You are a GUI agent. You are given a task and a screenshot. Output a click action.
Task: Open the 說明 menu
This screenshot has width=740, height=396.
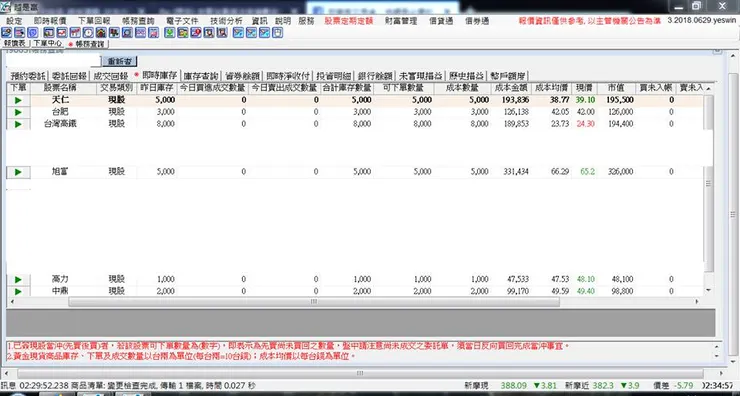[x=283, y=21]
